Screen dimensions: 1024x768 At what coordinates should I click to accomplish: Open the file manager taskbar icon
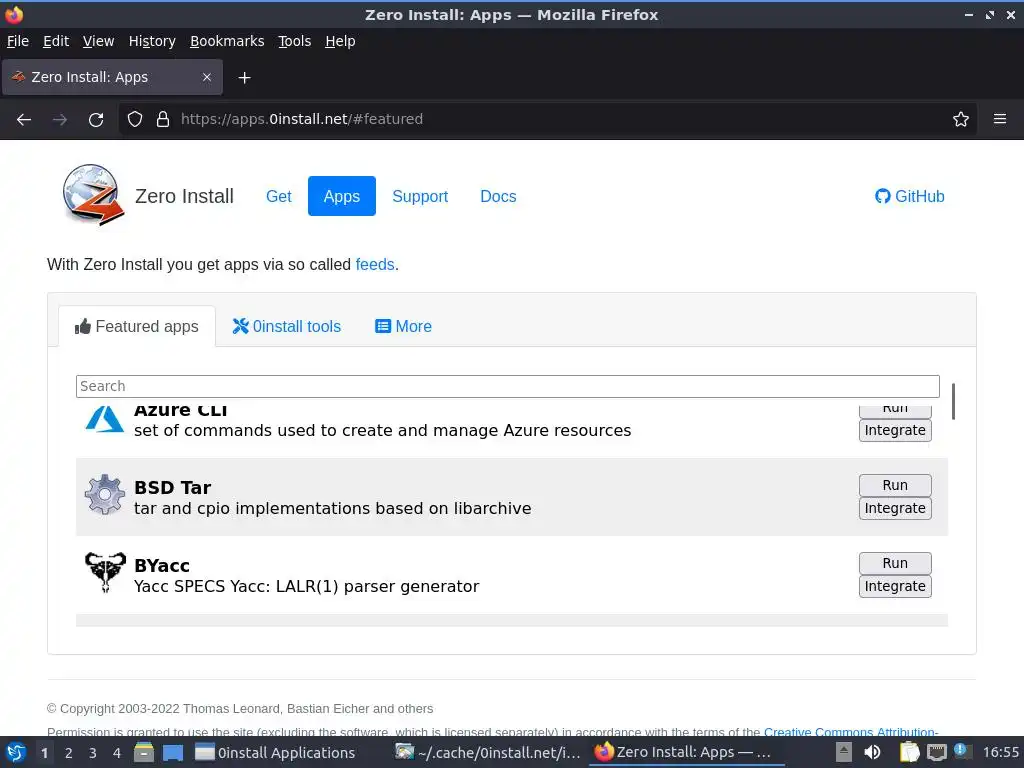(144, 752)
